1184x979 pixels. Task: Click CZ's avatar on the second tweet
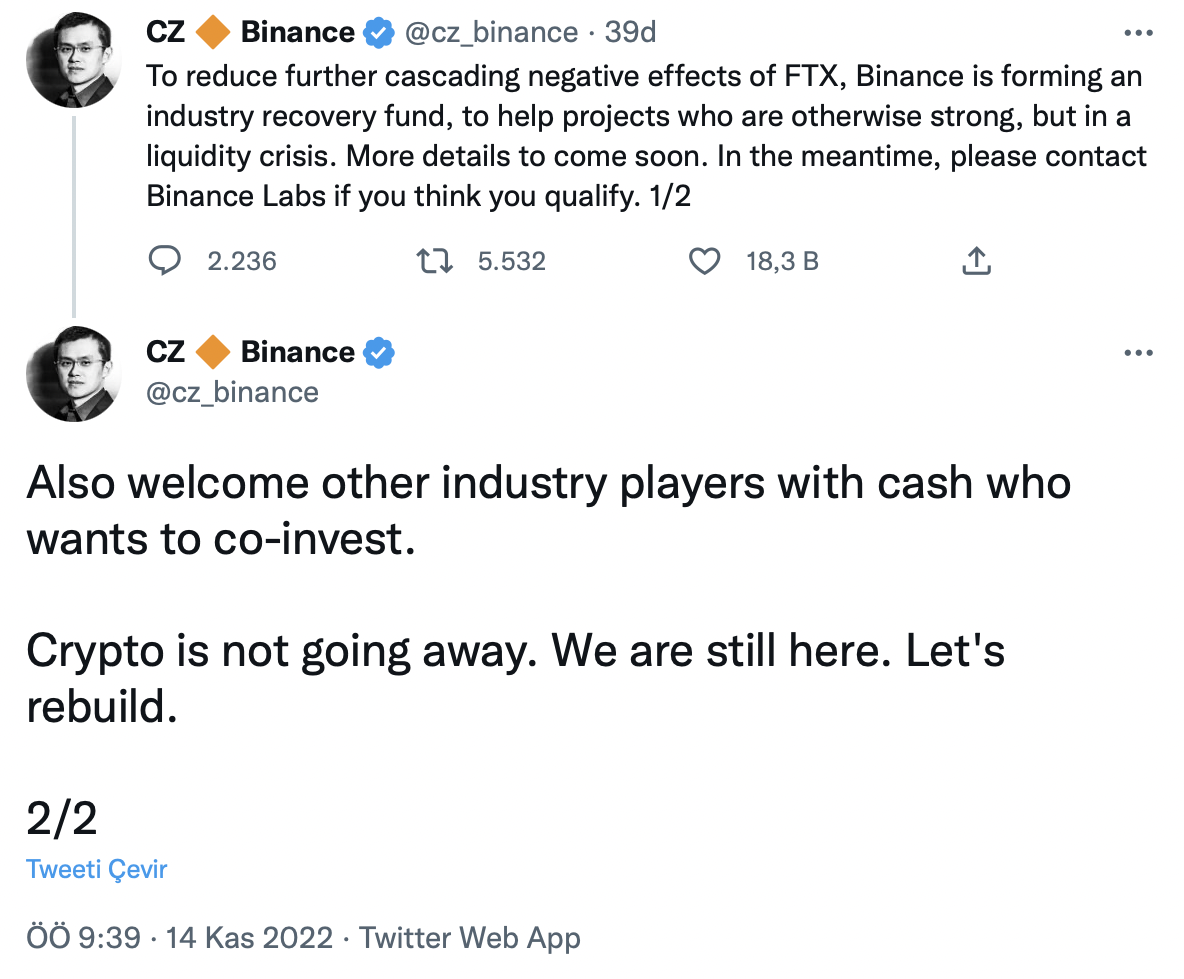(x=73, y=374)
